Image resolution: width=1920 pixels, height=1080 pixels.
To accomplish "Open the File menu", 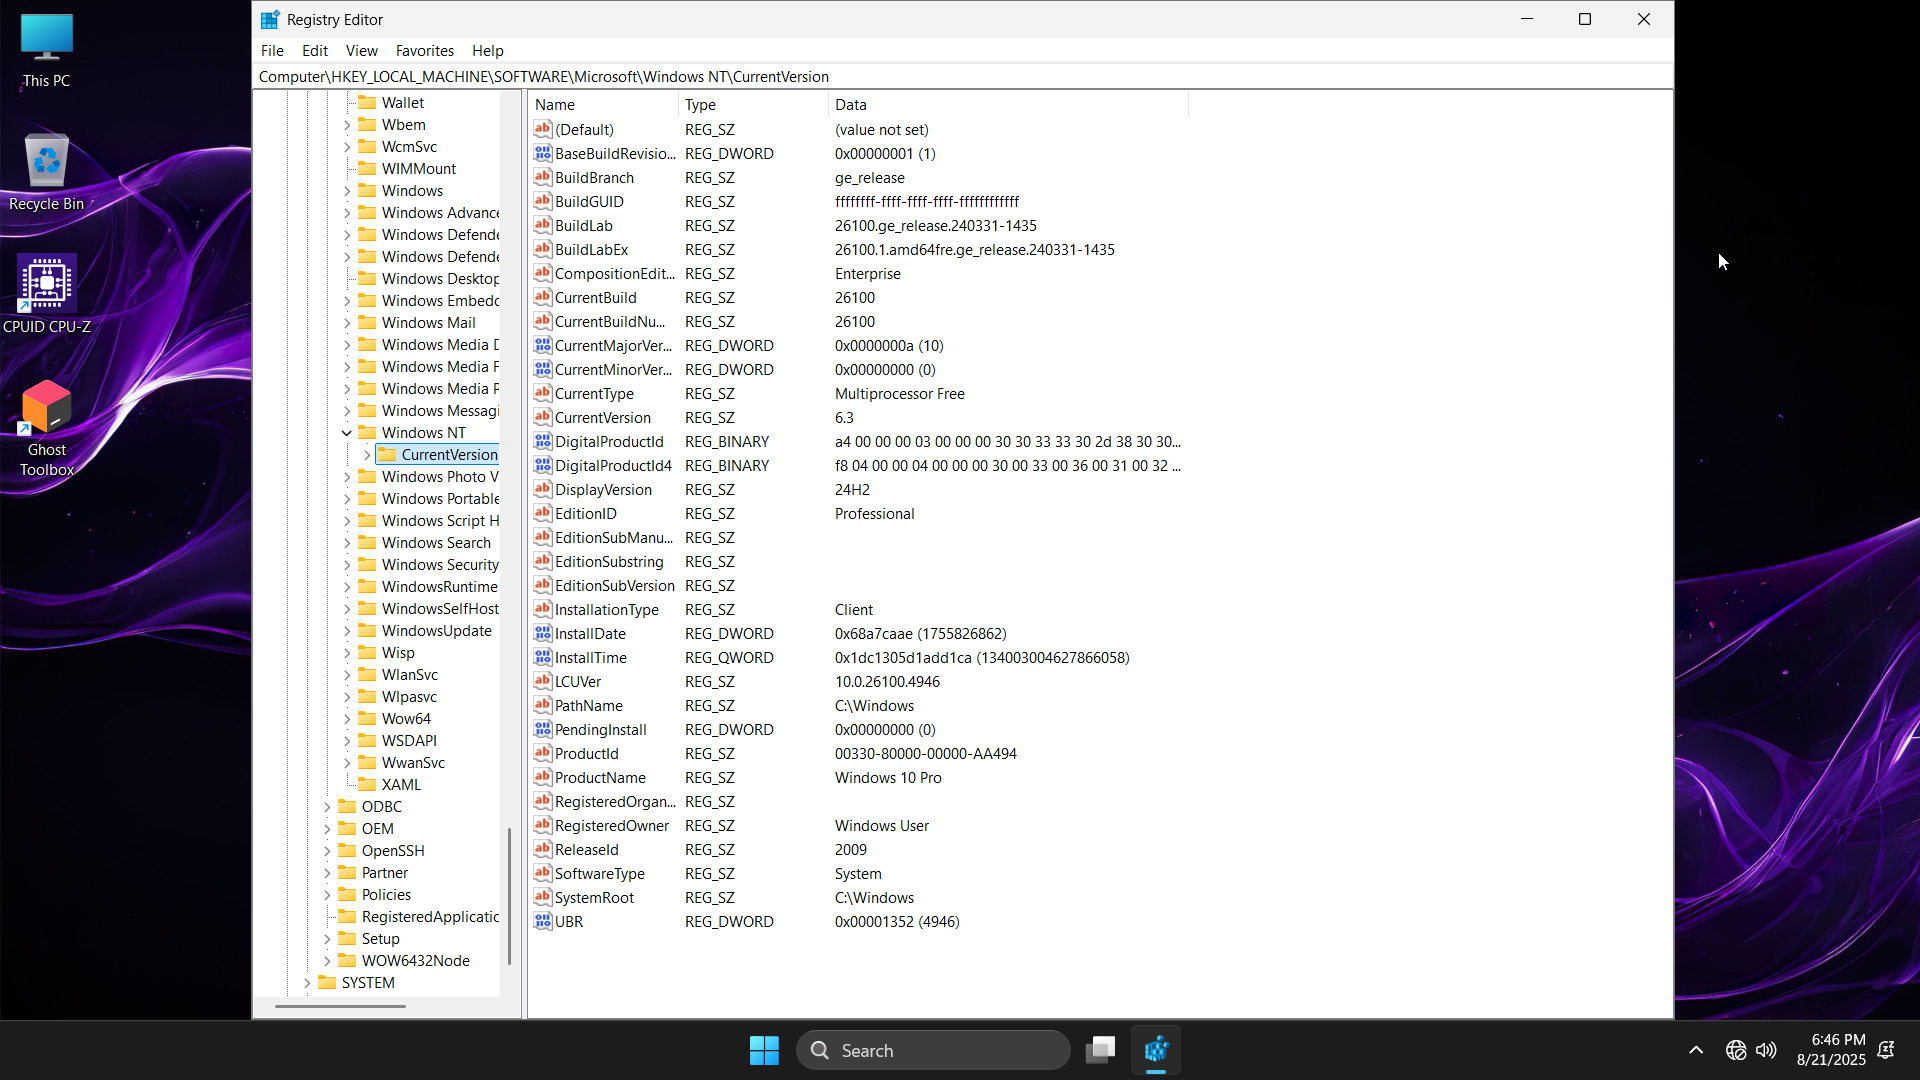I will tap(272, 50).
